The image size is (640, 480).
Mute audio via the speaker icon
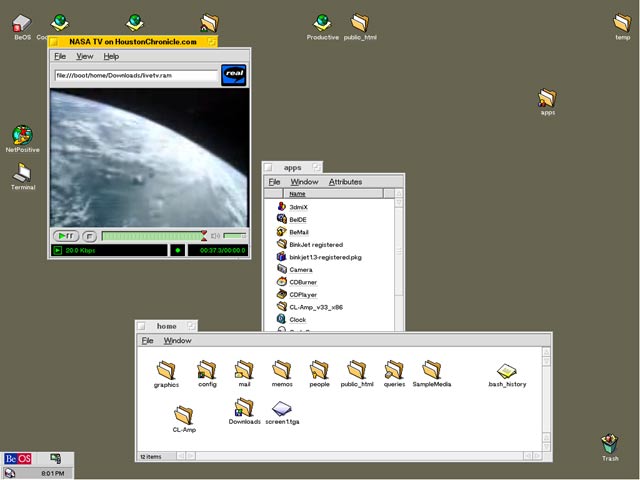[x=215, y=236]
